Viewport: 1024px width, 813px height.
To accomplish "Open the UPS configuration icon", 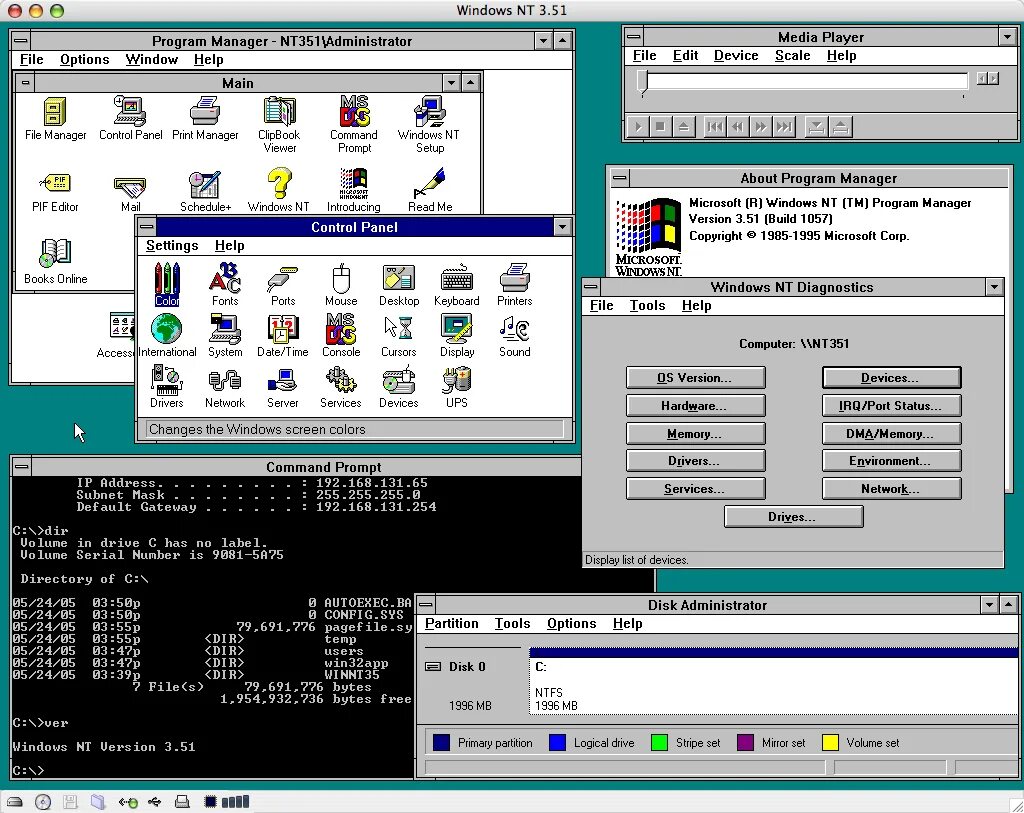I will tap(457, 383).
